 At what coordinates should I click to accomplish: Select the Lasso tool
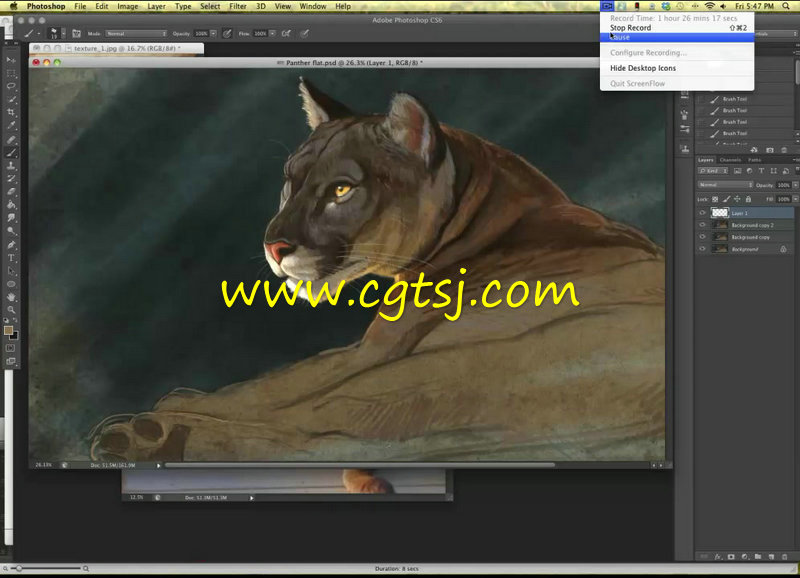tap(11, 86)
